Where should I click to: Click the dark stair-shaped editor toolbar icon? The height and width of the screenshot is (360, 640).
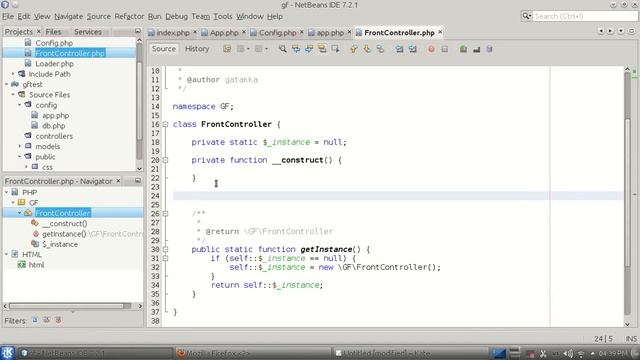pos(476,49)
